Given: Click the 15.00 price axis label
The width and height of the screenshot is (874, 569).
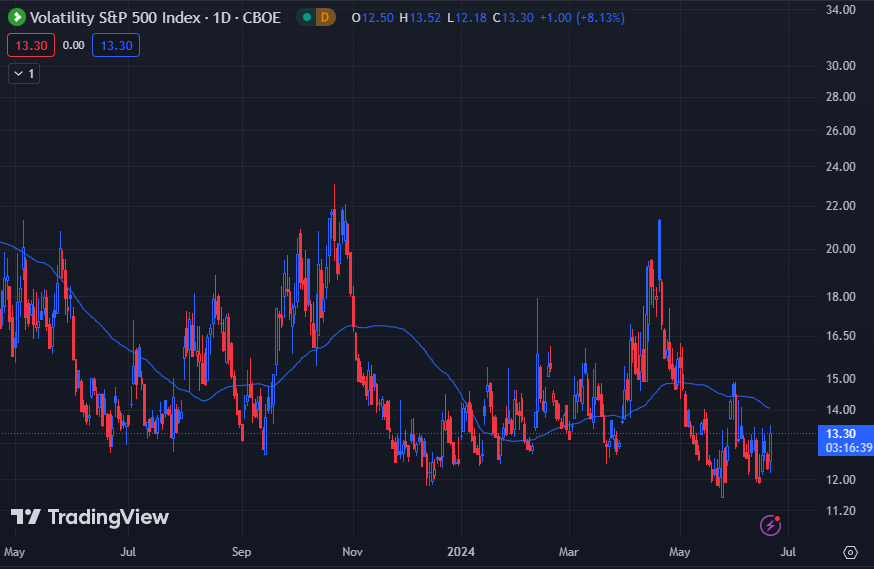Looking at the screenshot, I should point(841,378).
